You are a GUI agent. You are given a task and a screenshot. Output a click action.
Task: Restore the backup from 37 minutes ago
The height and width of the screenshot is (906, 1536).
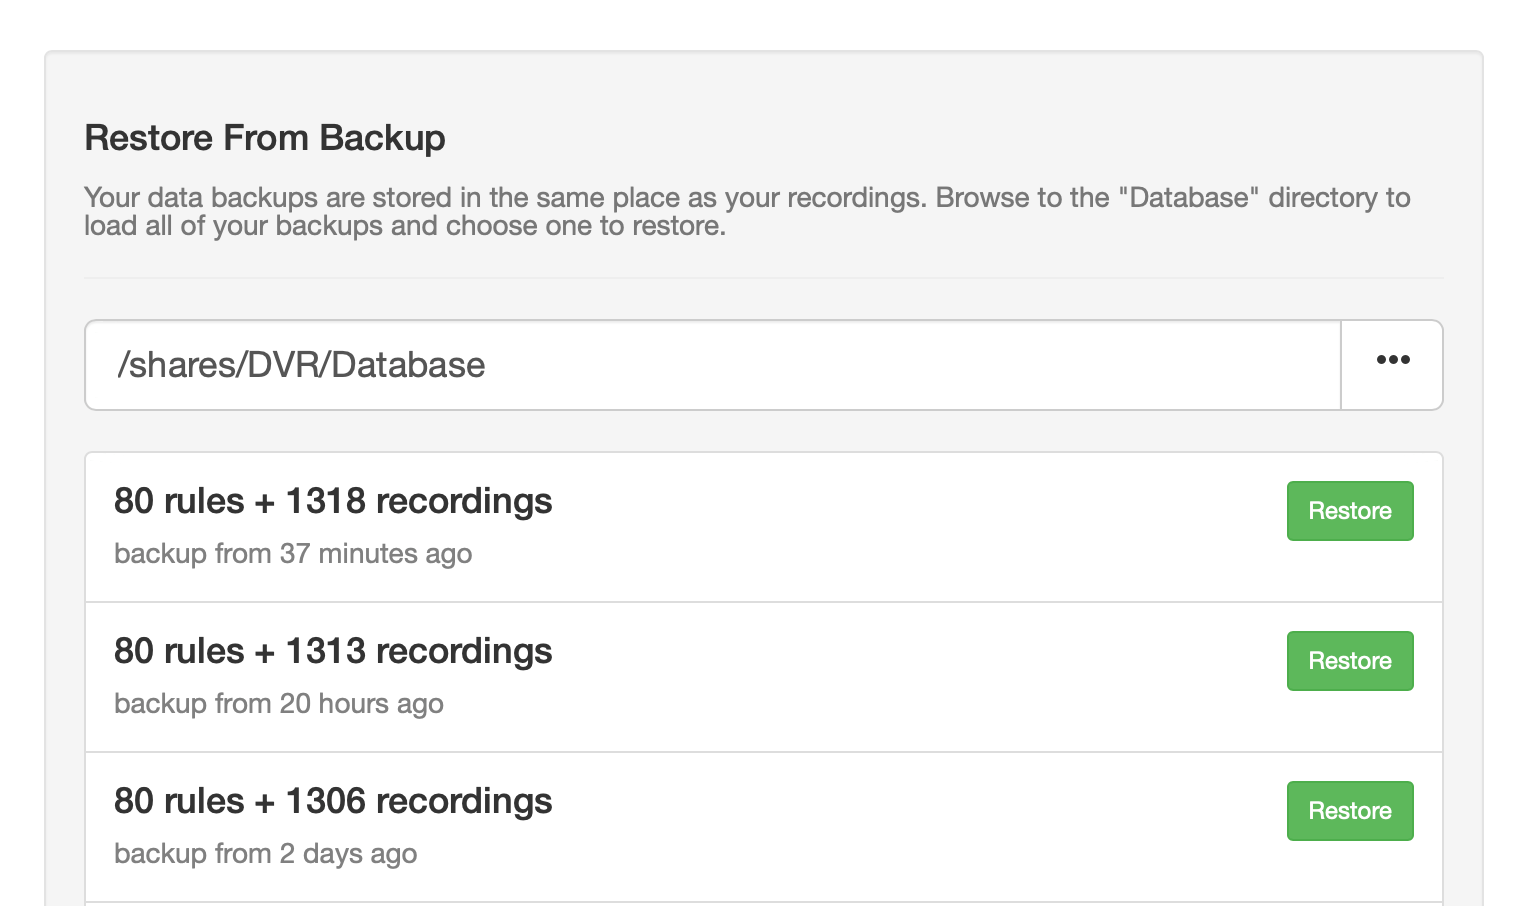(1349, 511)
